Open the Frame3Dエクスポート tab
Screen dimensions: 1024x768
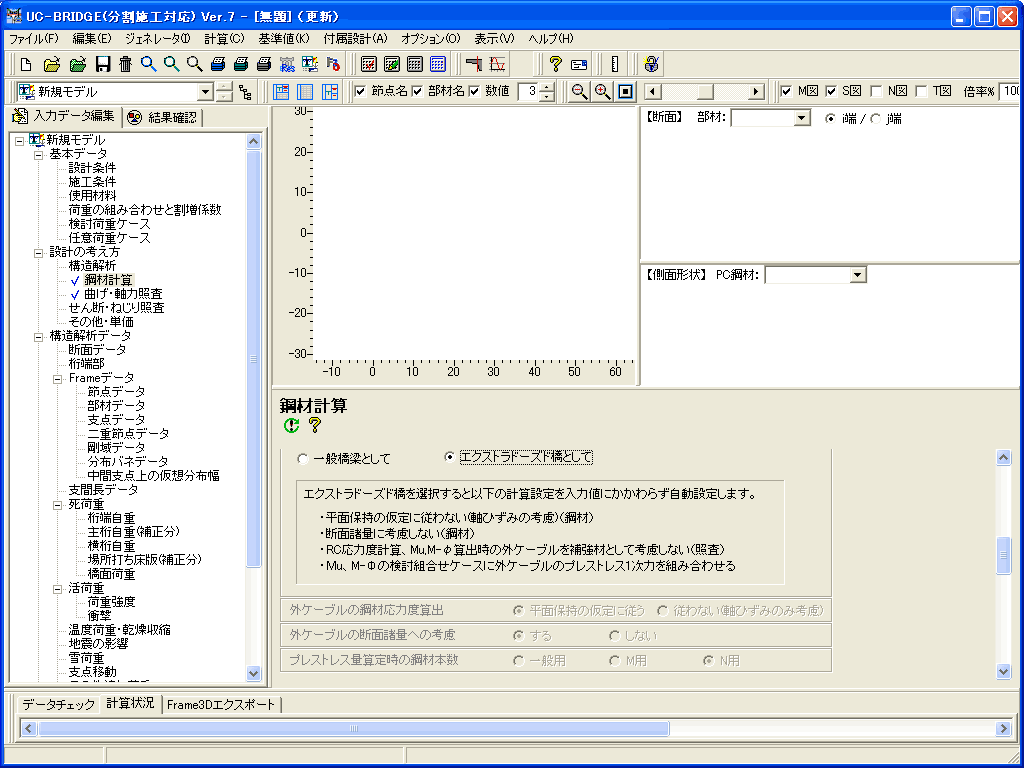click(221, 704)
